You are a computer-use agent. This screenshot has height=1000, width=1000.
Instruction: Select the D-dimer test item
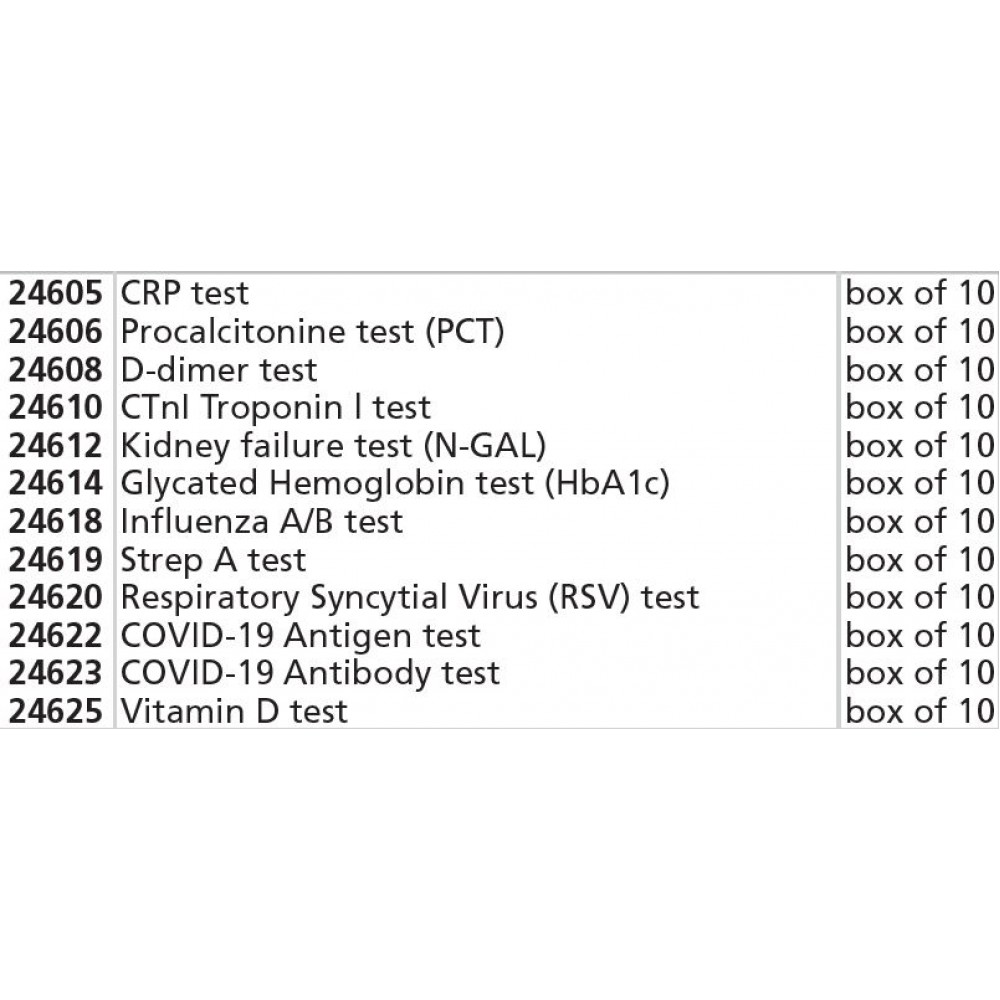click(x=218, y=369)
